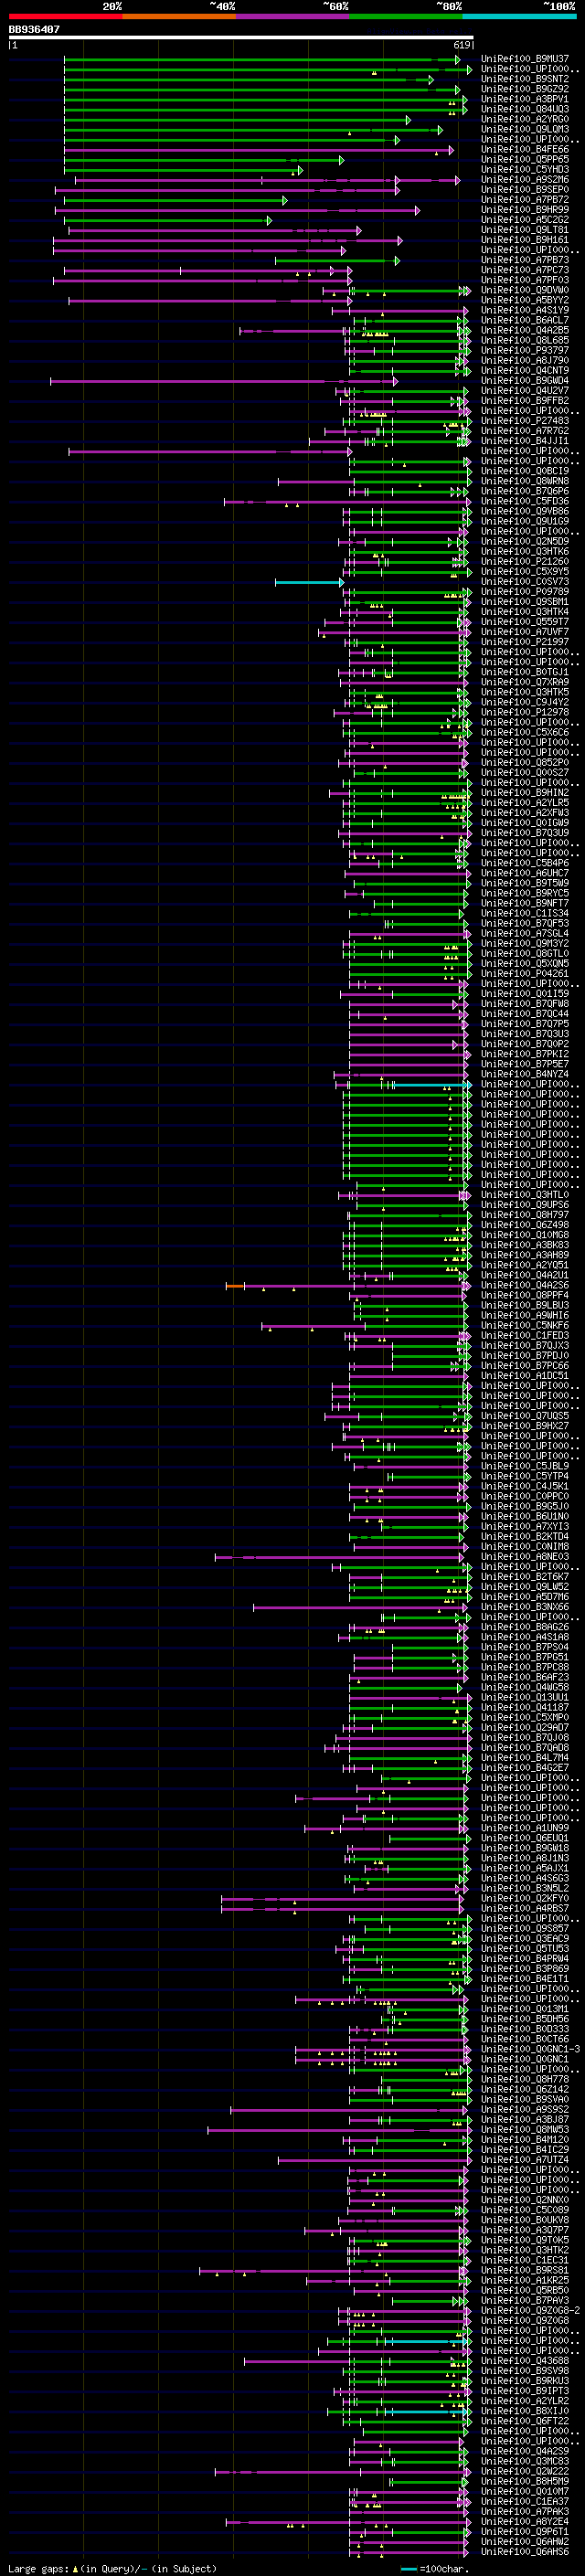Select hit label UniRef100_A1DC51
Screen dimensions: 585x2576
tap(525, 1375)
